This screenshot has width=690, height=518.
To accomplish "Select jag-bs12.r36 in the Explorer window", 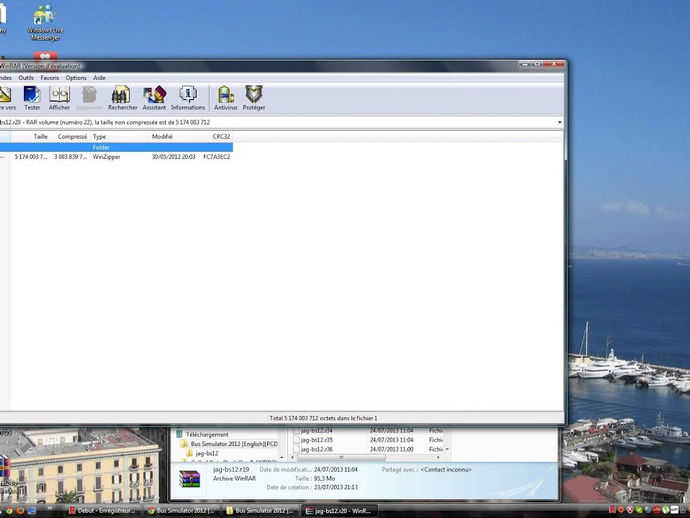I will [x=317, y=449].
